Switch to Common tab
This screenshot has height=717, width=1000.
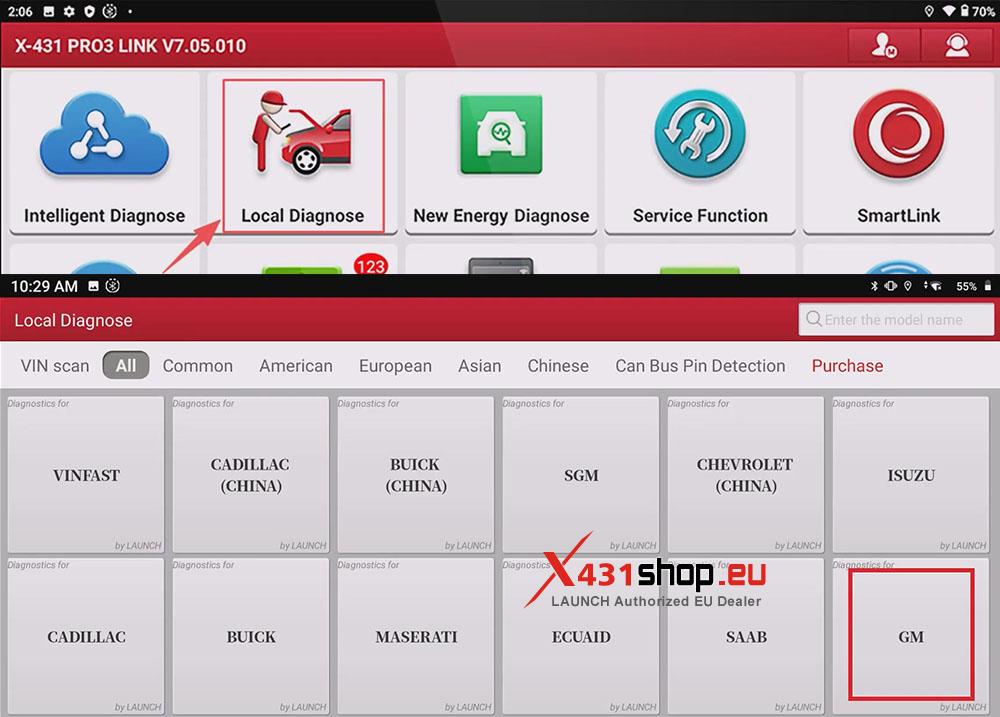click(x=198, y=366)
